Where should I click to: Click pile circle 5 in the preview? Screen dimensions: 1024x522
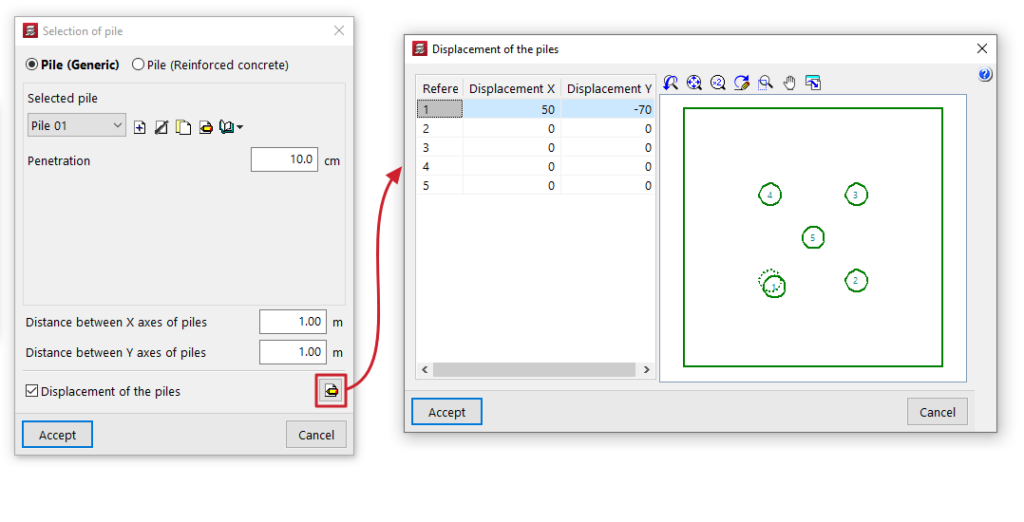pos(813,237)
